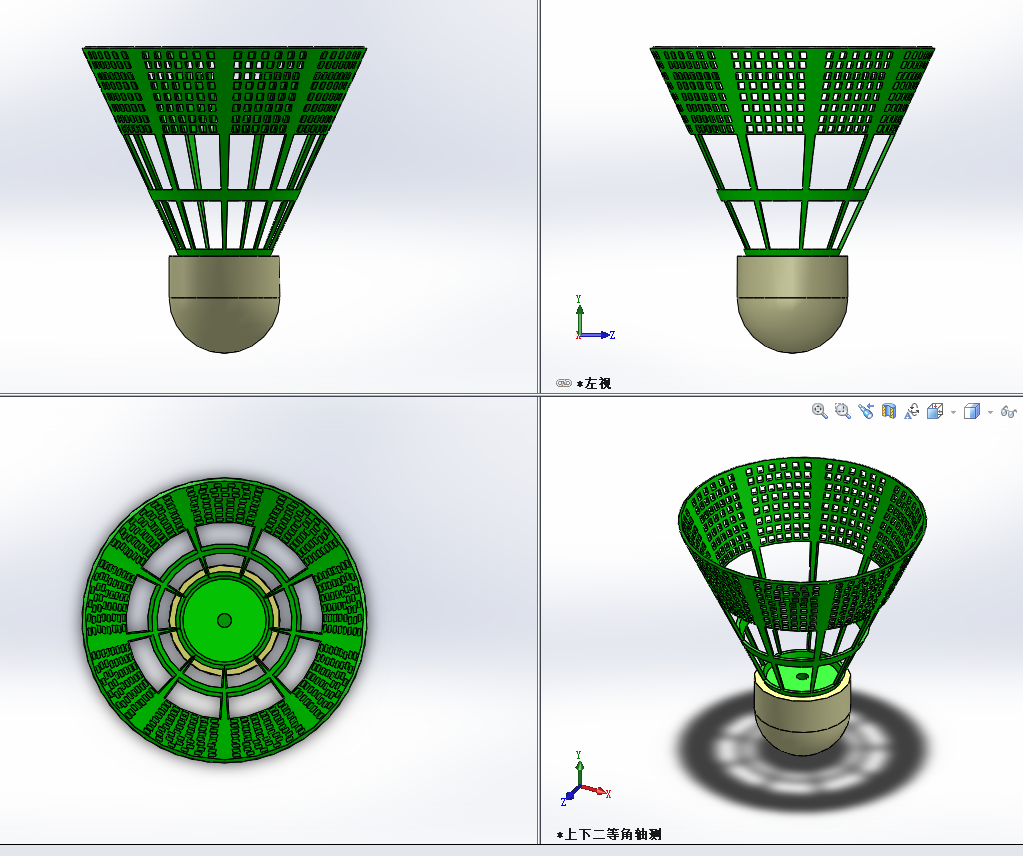Expand the Display Style dropdown arrow
This screenshot has width=1023, height=856.
pyautogui.click(x=990, y=412)
